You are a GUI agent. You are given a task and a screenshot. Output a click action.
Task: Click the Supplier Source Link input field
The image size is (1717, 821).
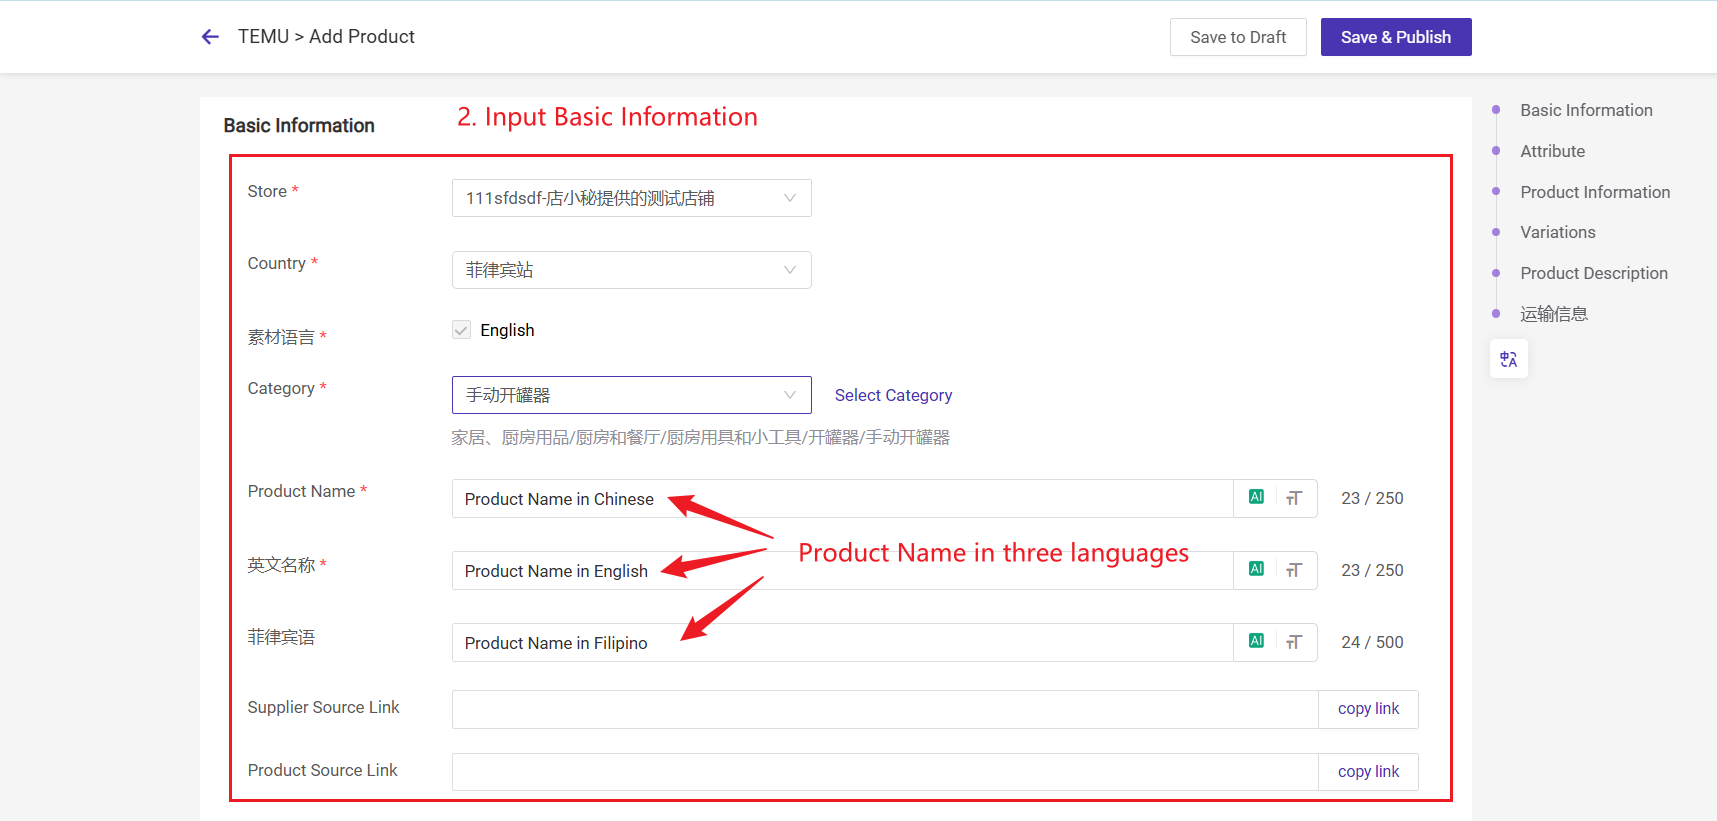885,709
